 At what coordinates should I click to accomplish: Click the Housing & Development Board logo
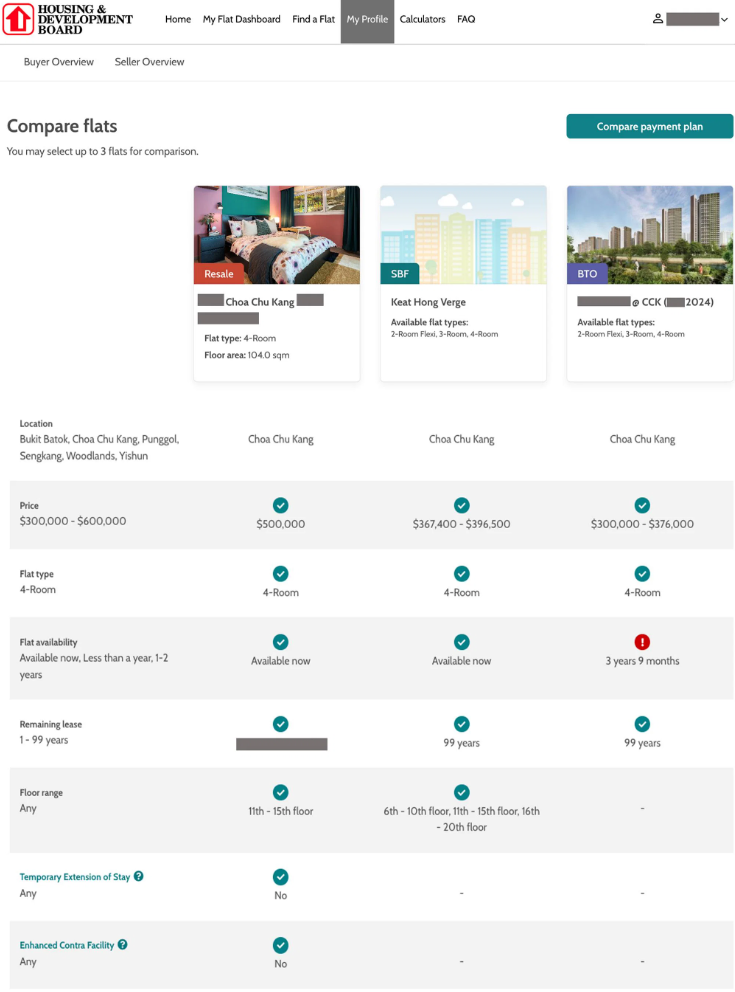68,19
